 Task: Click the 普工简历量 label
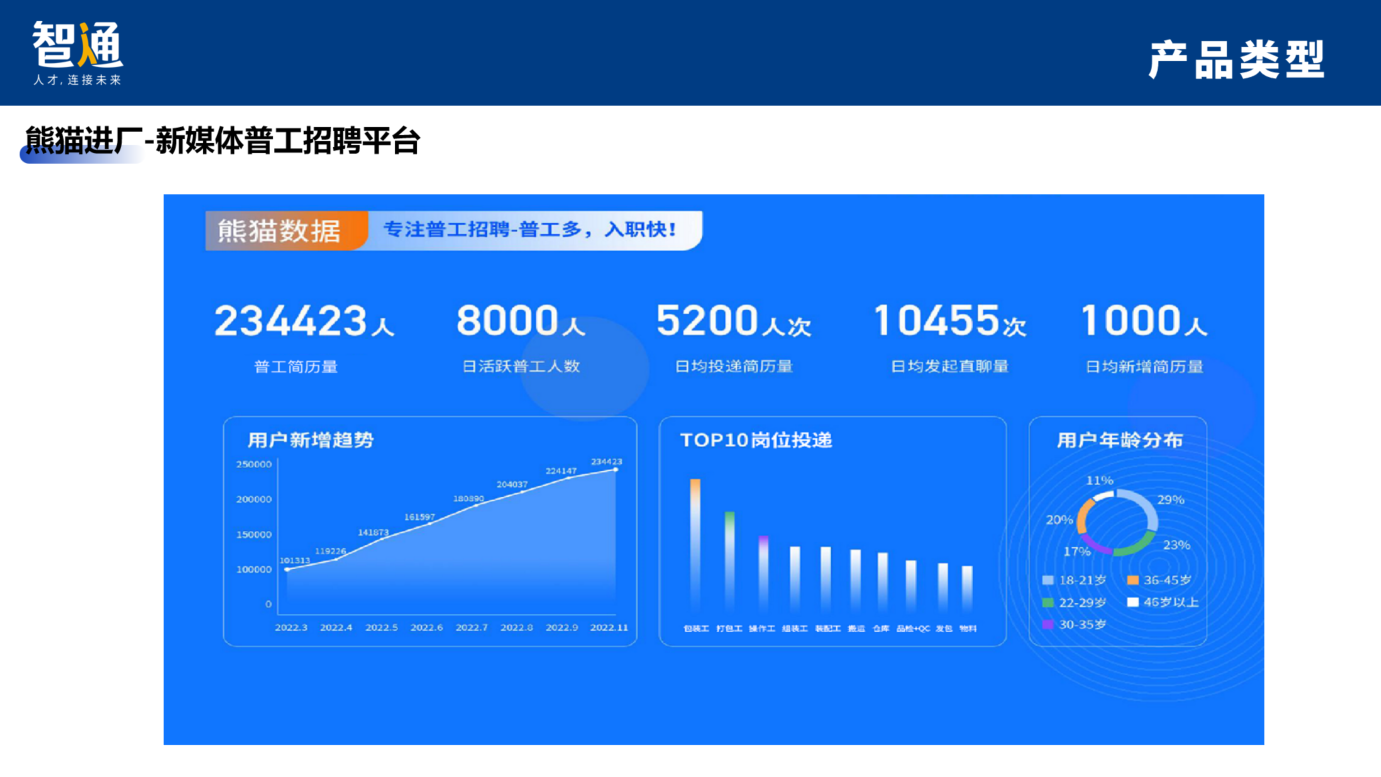click(296, 367)
